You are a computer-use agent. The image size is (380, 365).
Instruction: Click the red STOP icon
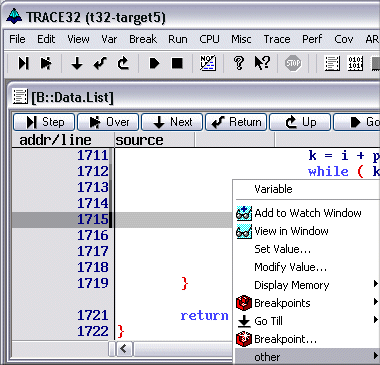point(293,63)
